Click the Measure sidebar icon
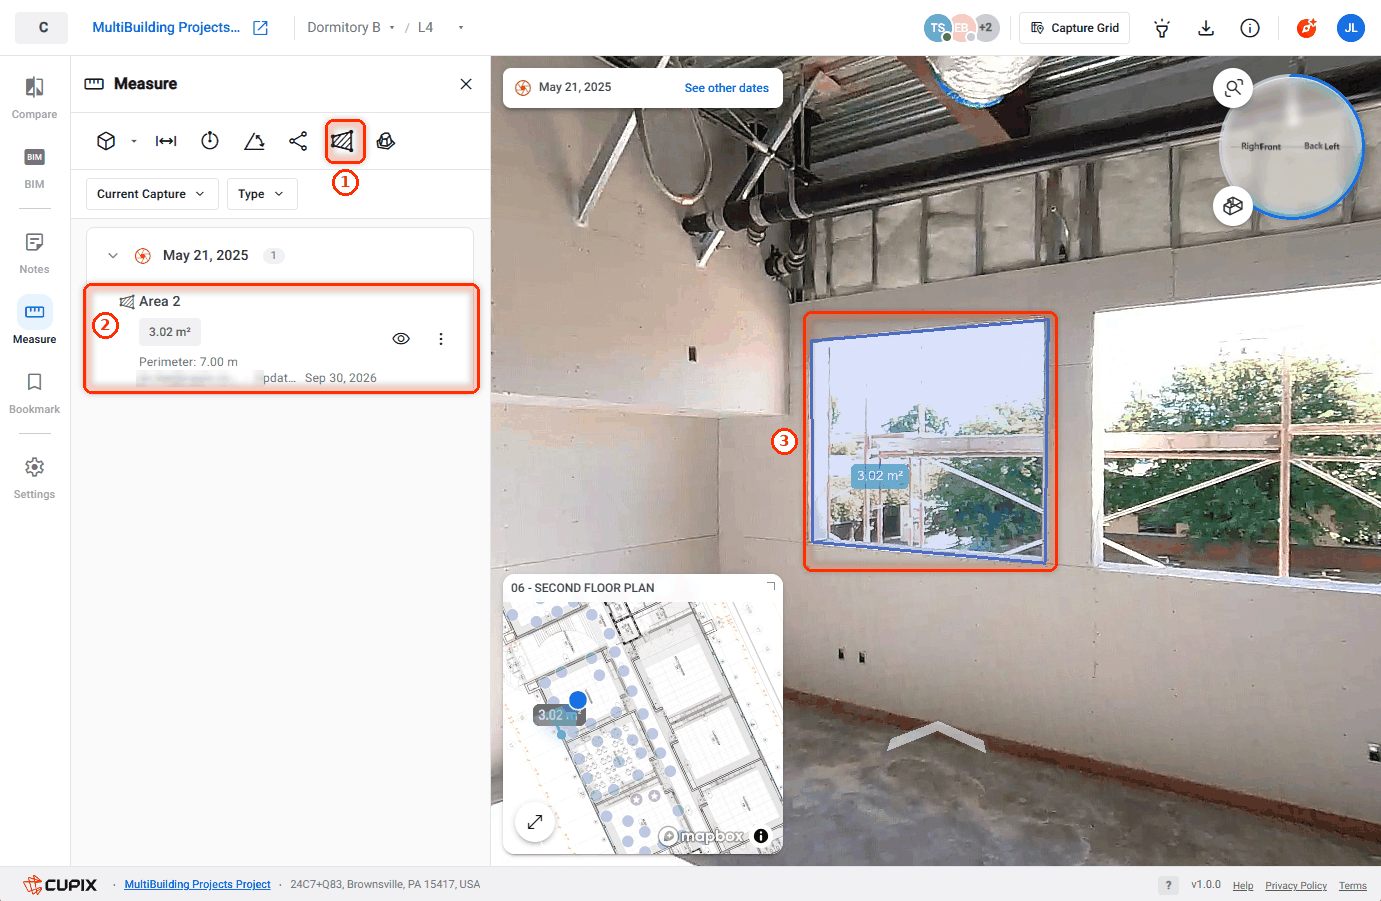The height and width of the screenshot is (901, 1381). pyautogui.click(x=35, y=312)
